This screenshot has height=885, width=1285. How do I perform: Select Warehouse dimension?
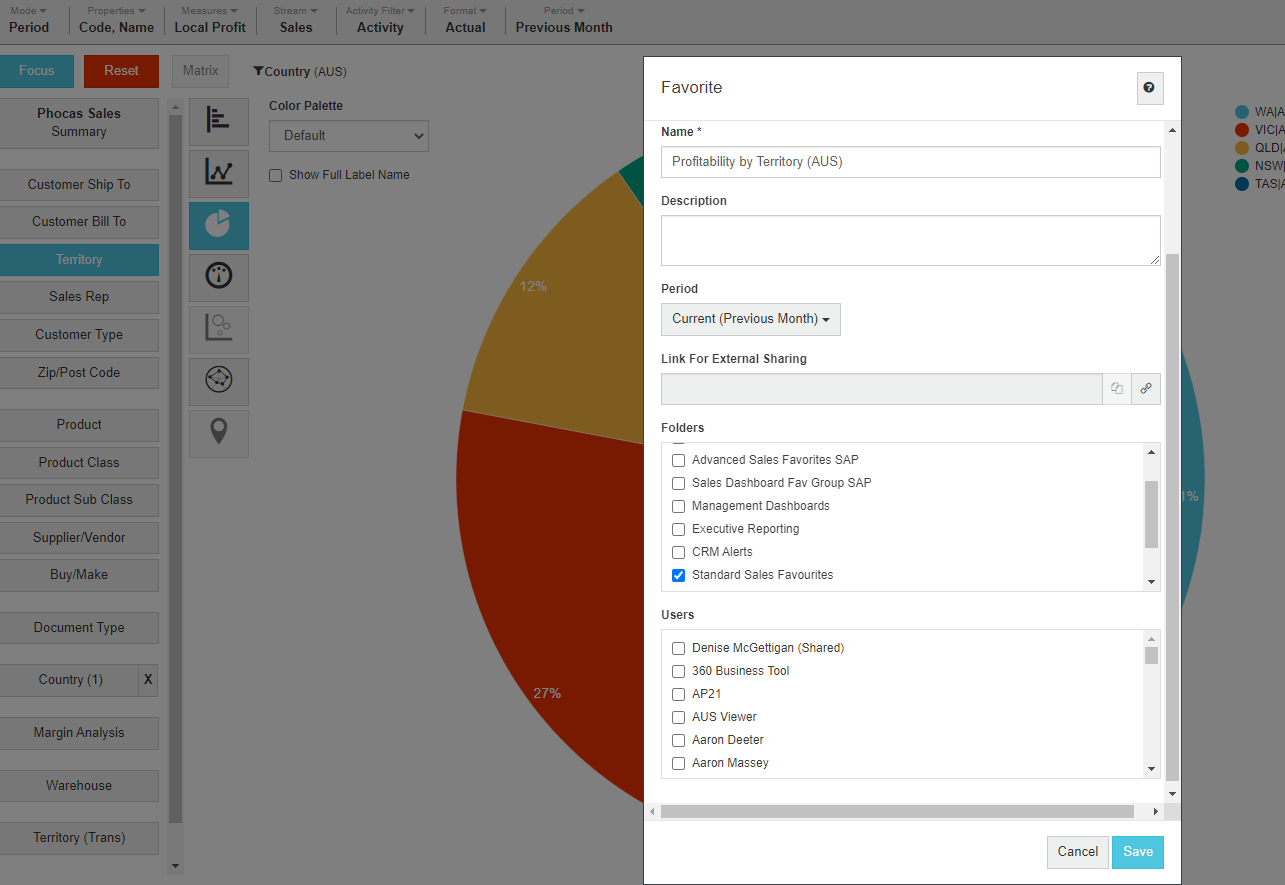point(79,786)
